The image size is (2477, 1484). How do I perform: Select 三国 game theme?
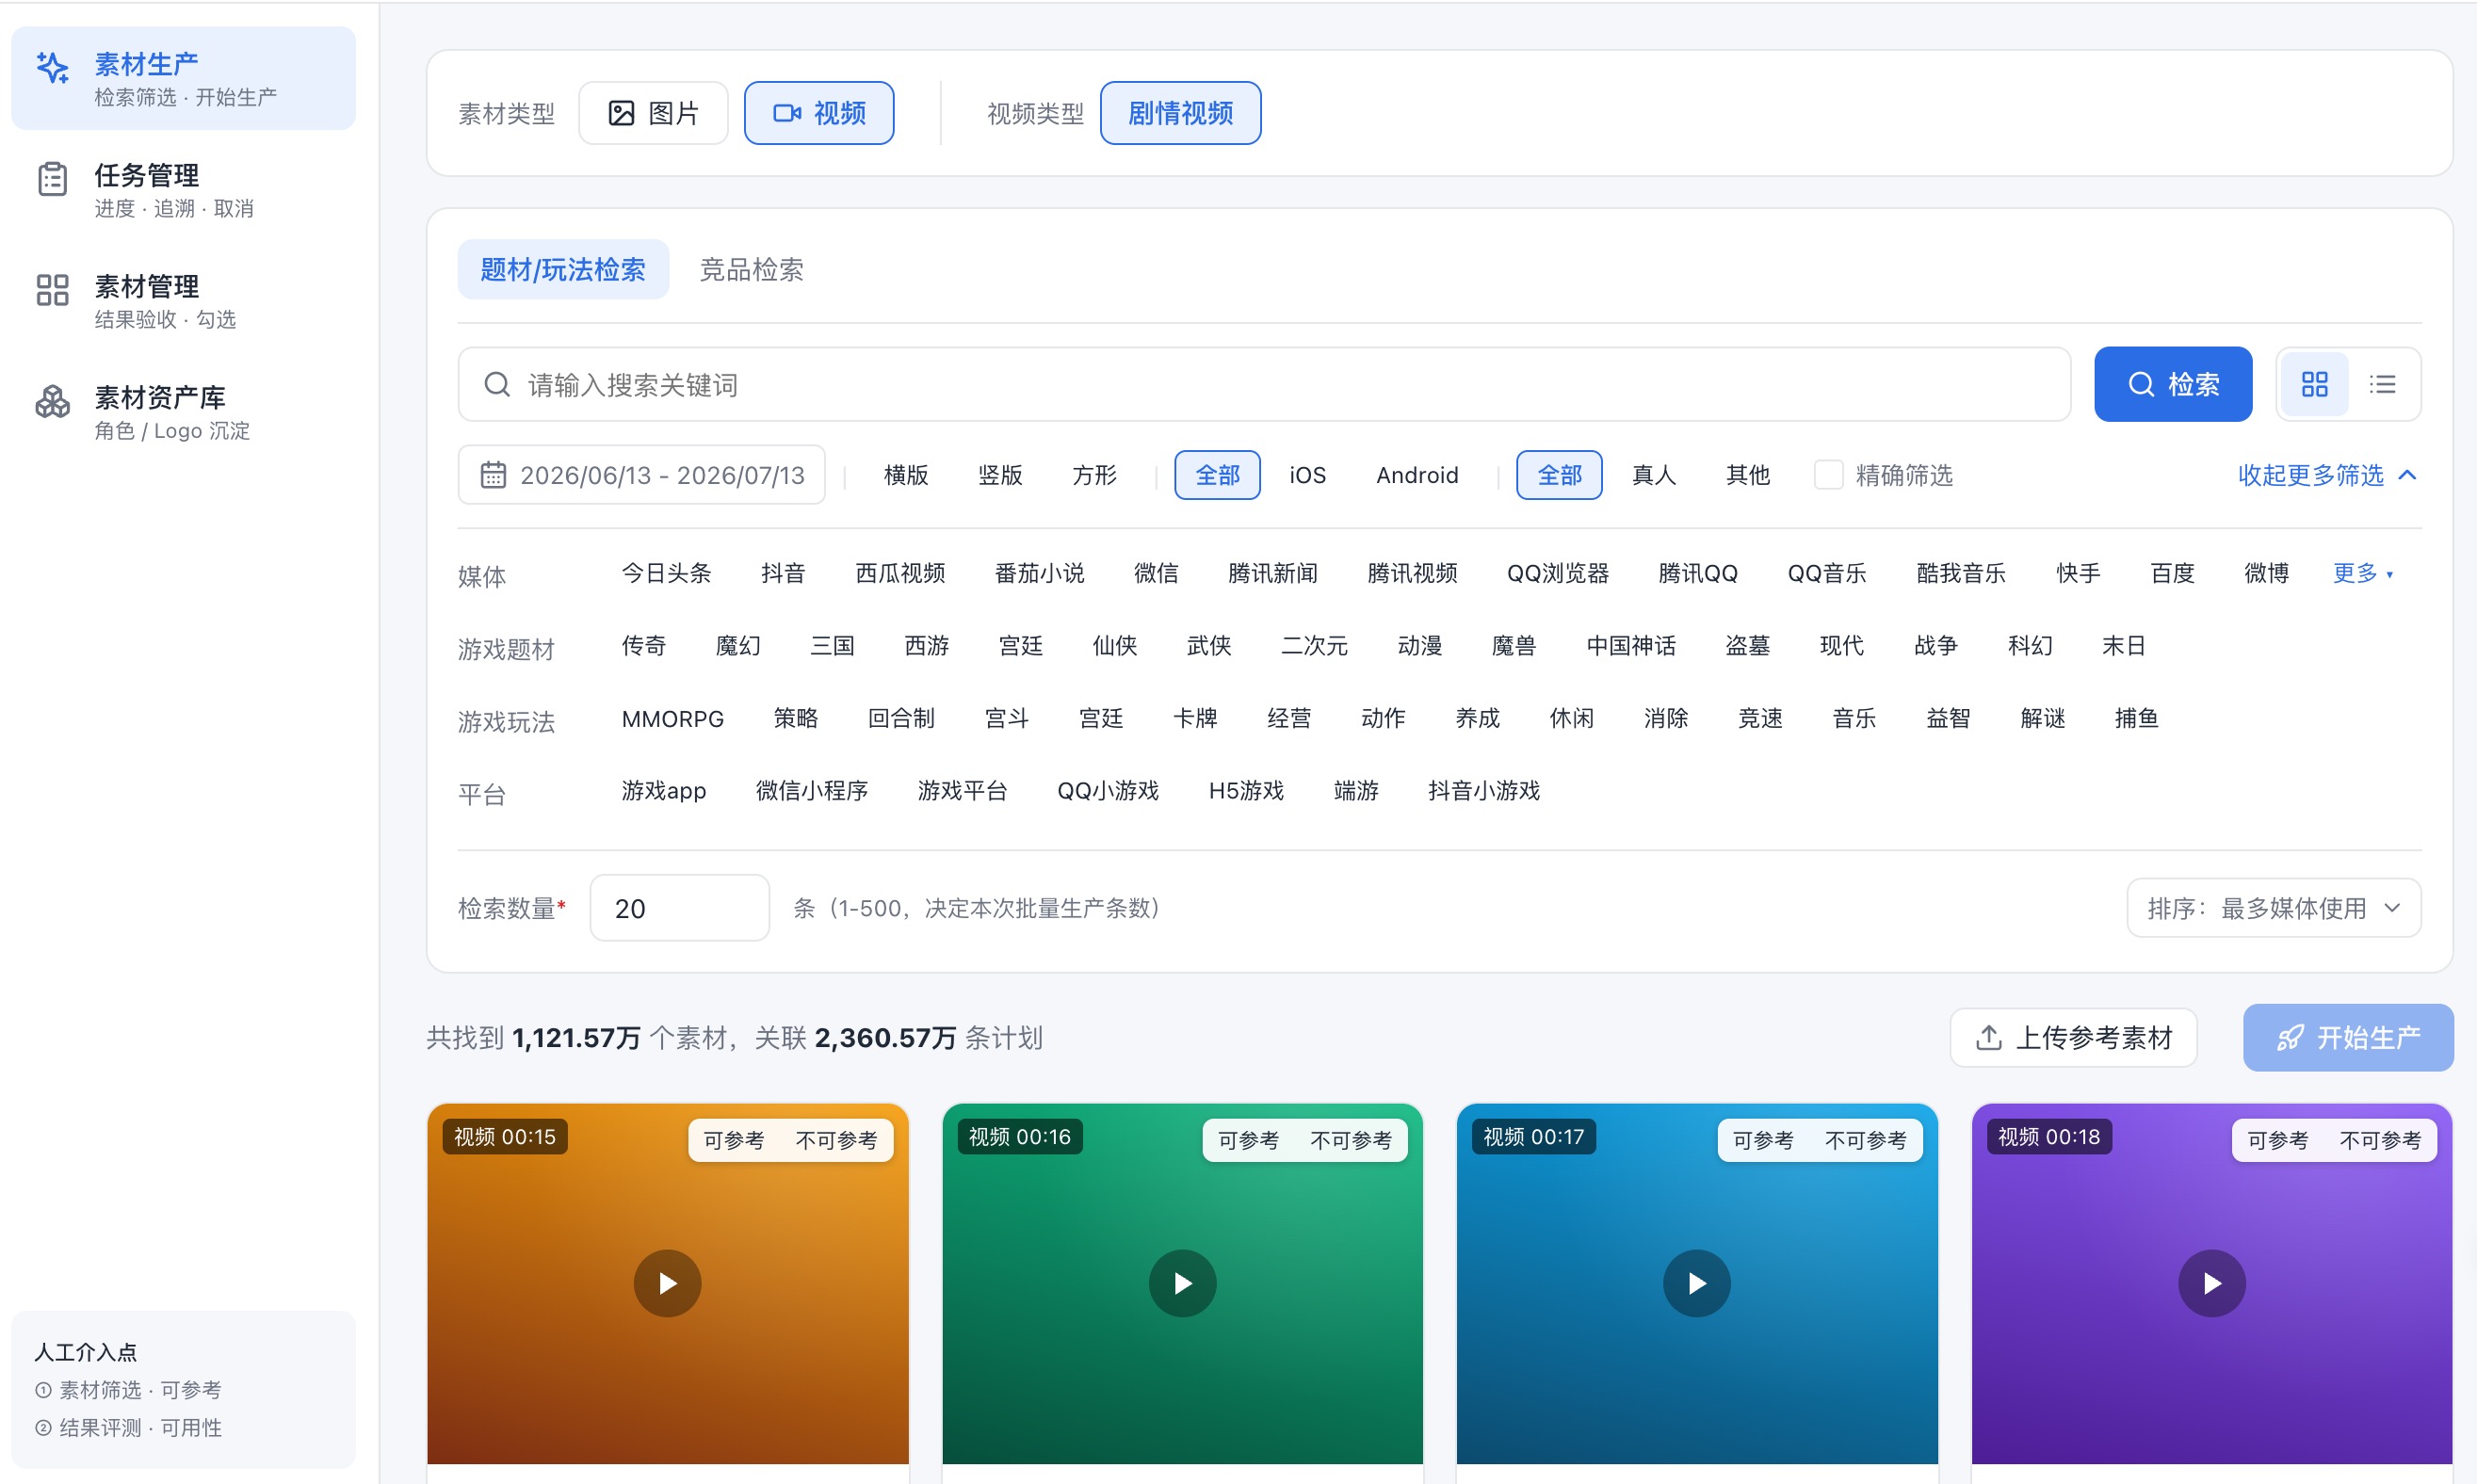pos(832,646)
